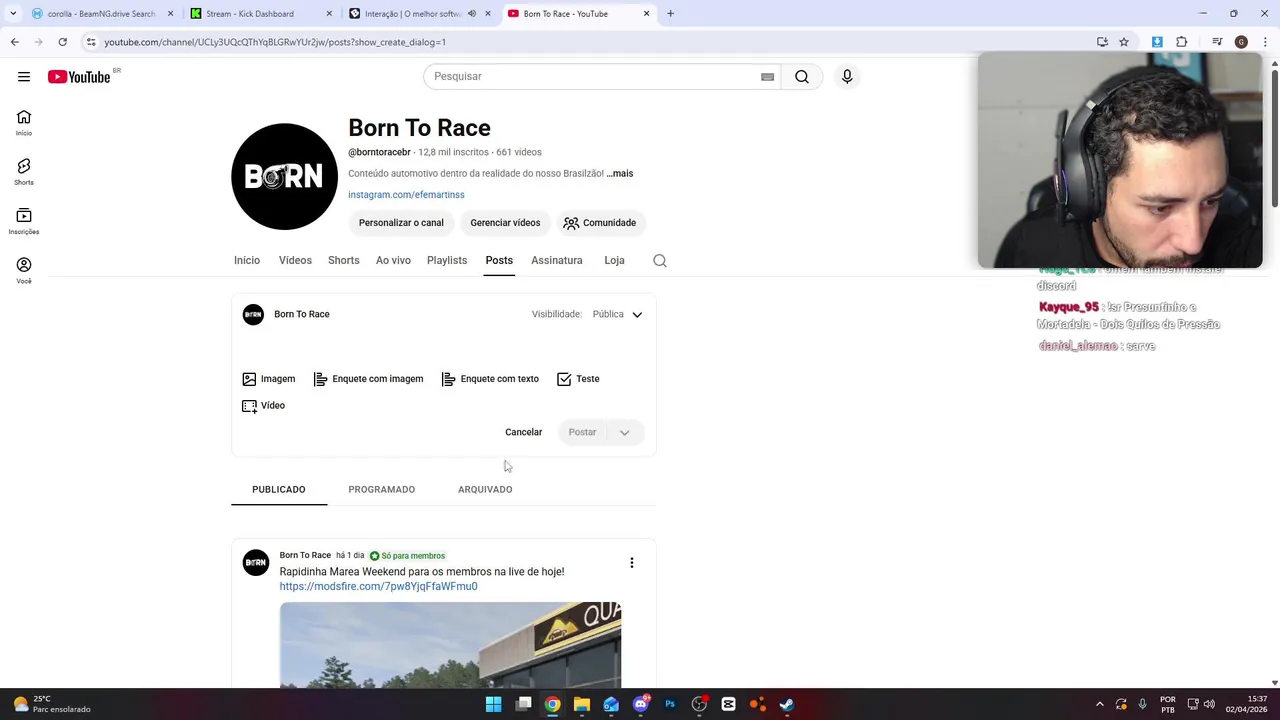The width and height of the screenshot is (1280, 720).
Task: Go back in browser history
Action: coord(15,42)
